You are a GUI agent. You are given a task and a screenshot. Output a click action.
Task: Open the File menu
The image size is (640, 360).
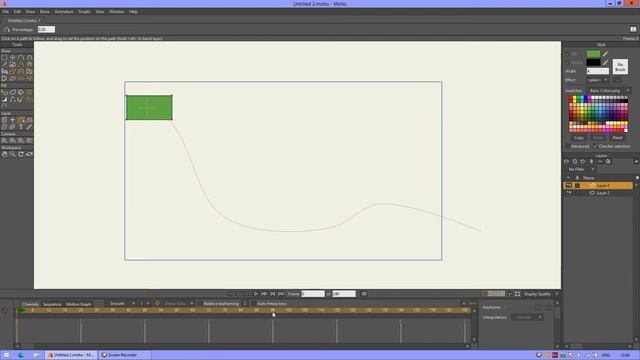5,12
